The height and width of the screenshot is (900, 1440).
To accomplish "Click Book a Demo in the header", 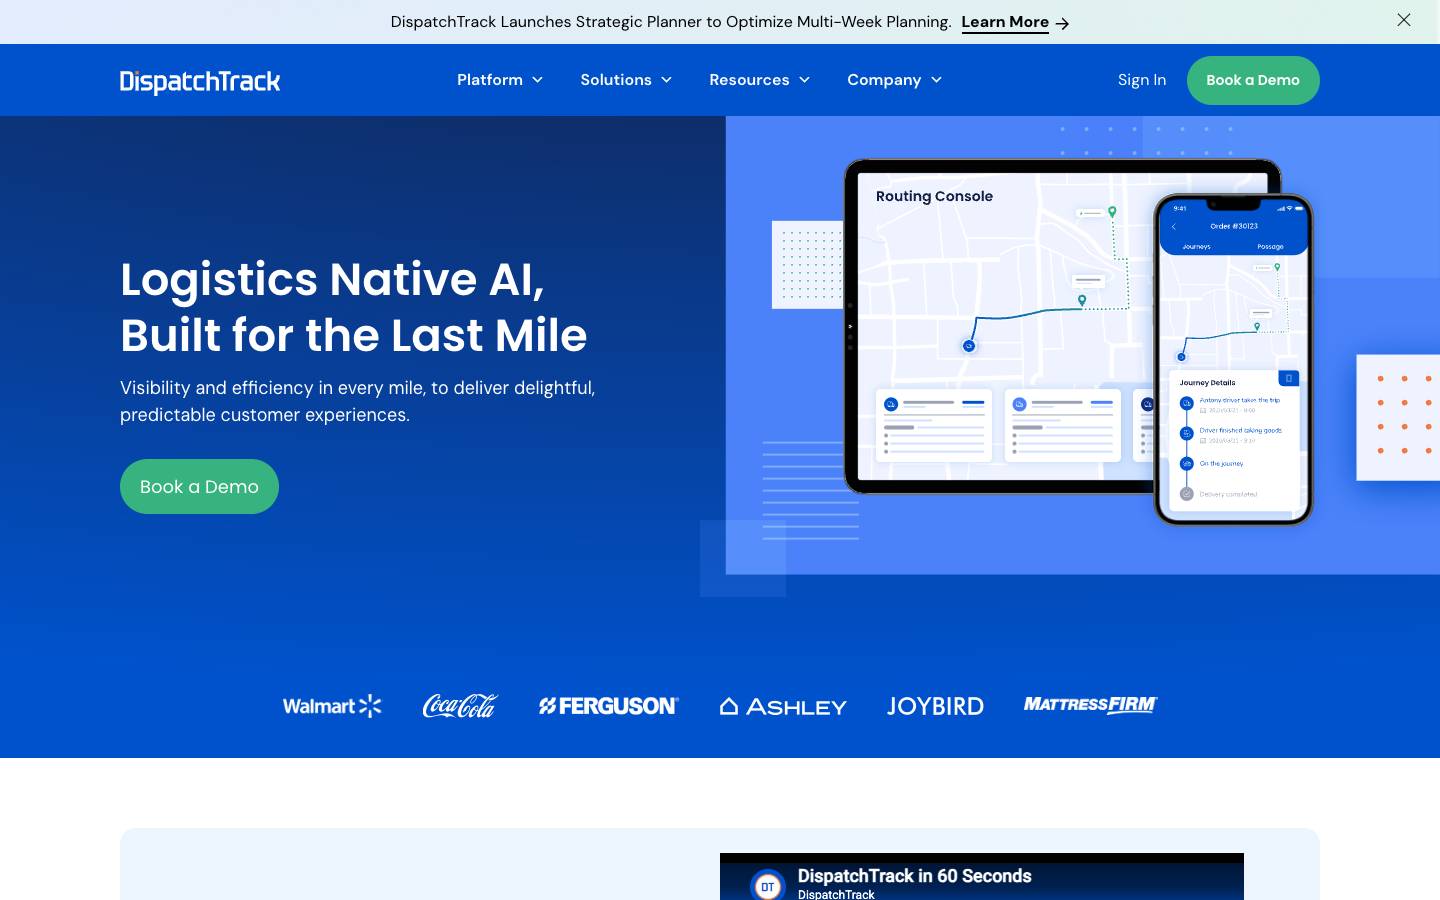I will pyautogui.click(x=1253, y=80).
